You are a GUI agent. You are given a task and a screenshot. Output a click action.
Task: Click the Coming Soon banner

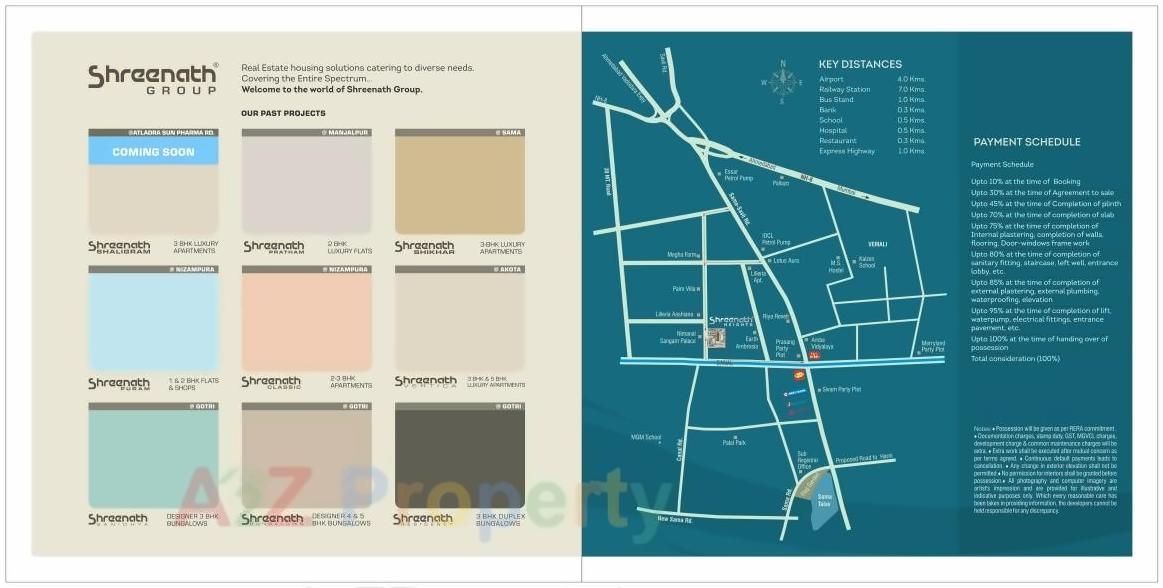[153, 152]
